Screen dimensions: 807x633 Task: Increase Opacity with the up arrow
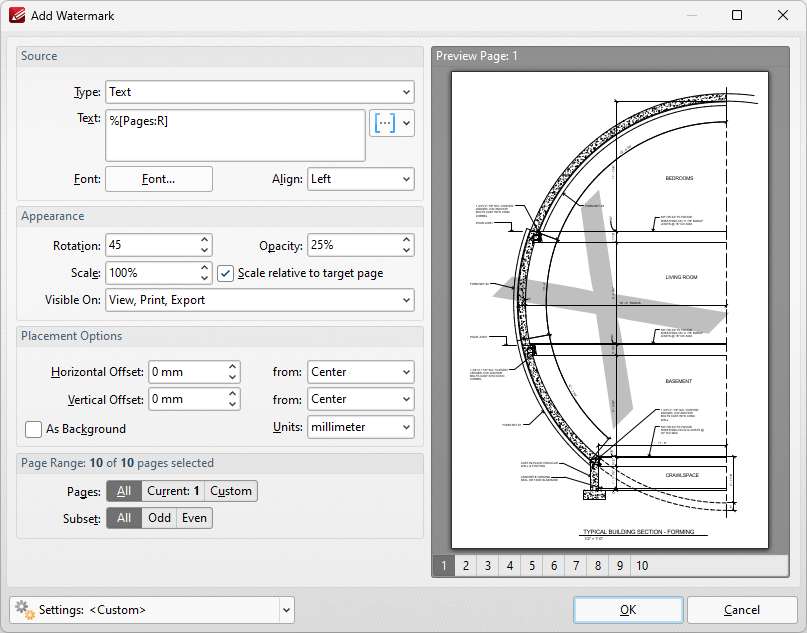tap(407, 240)
